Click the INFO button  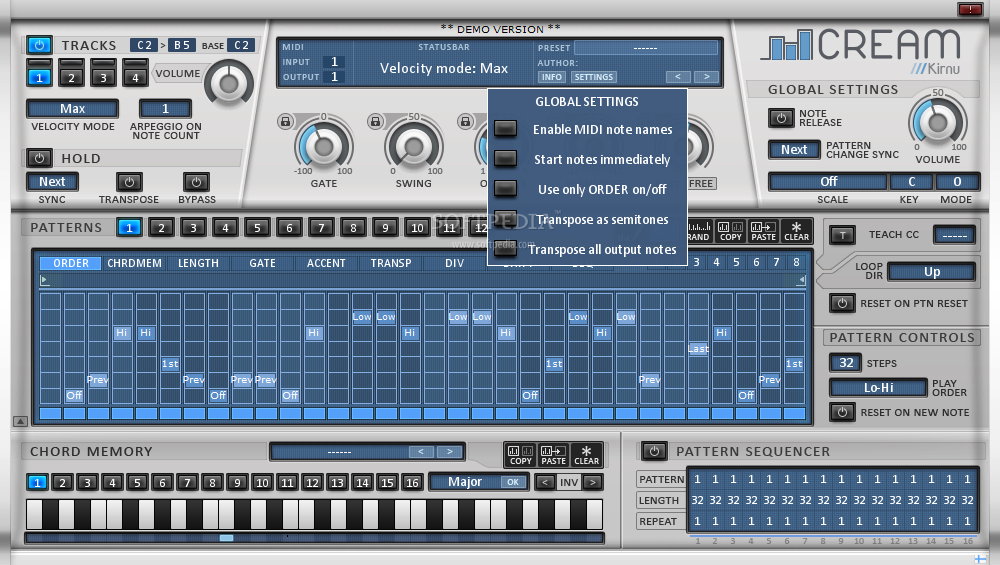coord(552,77)
